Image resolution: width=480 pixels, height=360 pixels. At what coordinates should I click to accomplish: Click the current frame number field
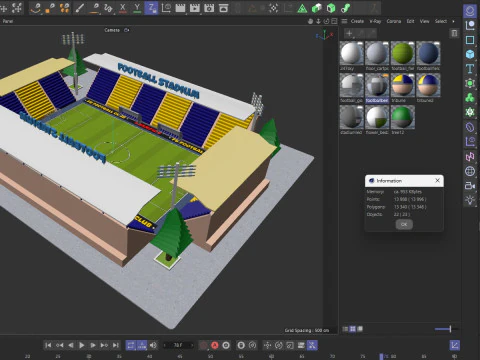click(x=179, y=345)
